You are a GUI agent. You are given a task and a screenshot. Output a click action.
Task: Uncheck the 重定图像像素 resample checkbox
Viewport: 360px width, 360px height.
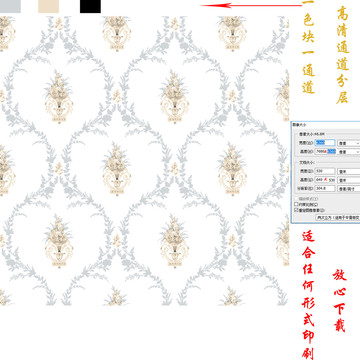tap(296, 210)
